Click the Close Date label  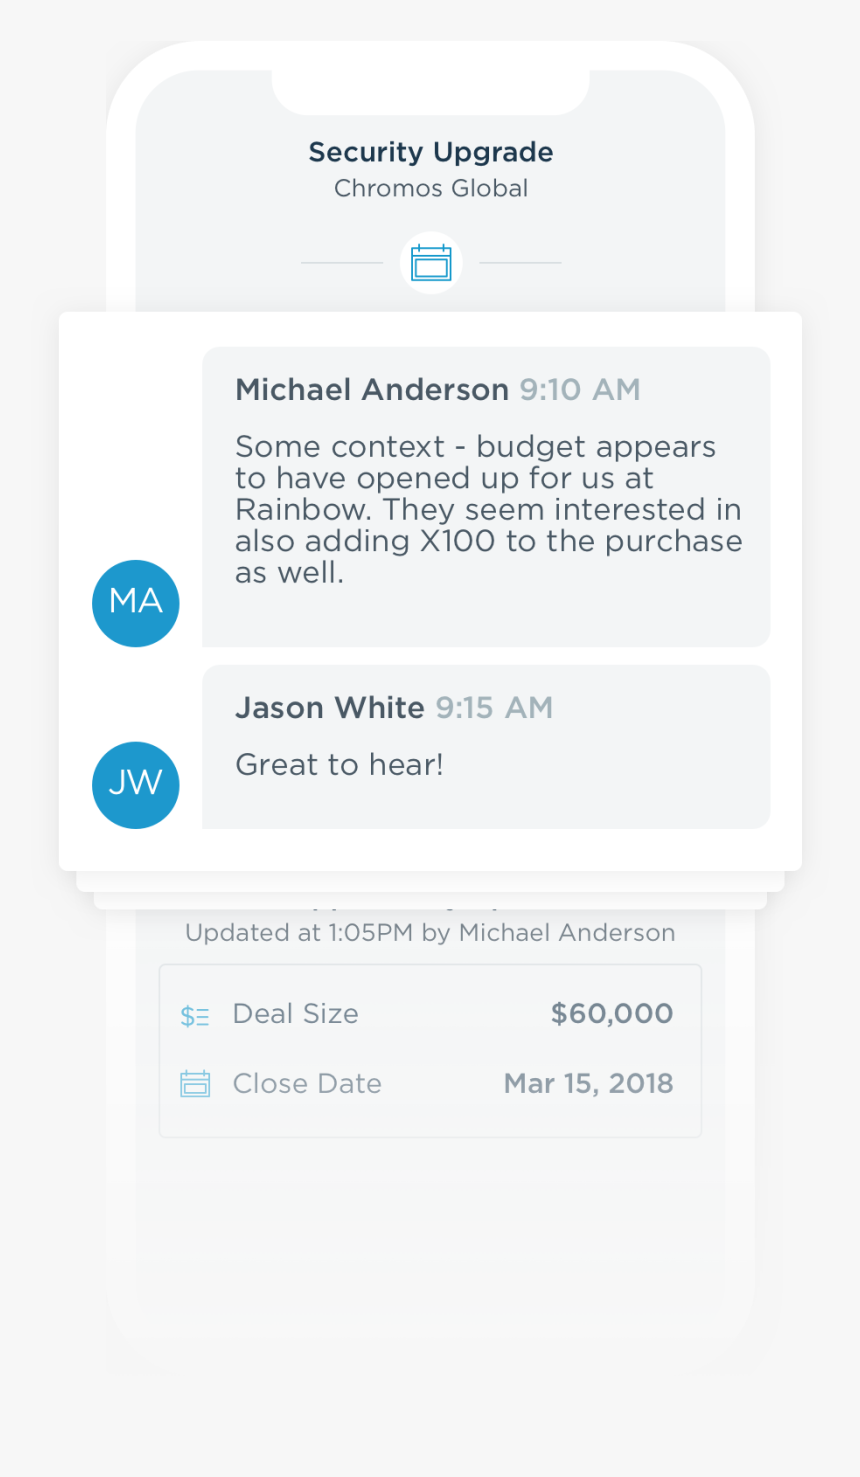(307, 1084)
